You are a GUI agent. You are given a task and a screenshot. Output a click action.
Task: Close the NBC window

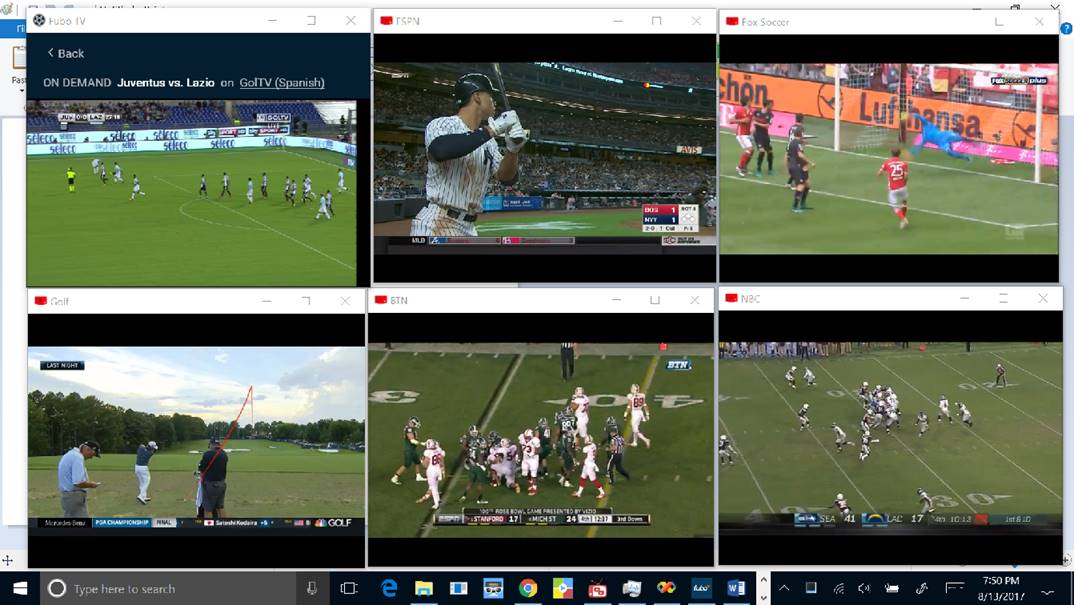click(x=1042, y=299)
